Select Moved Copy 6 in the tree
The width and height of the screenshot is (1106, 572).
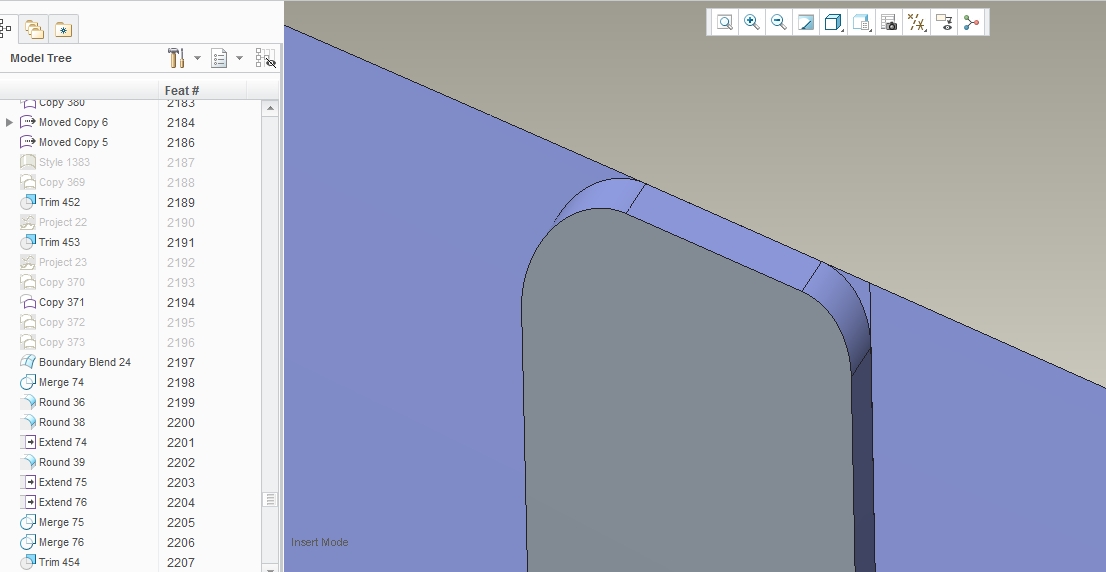tap(73, 122)
